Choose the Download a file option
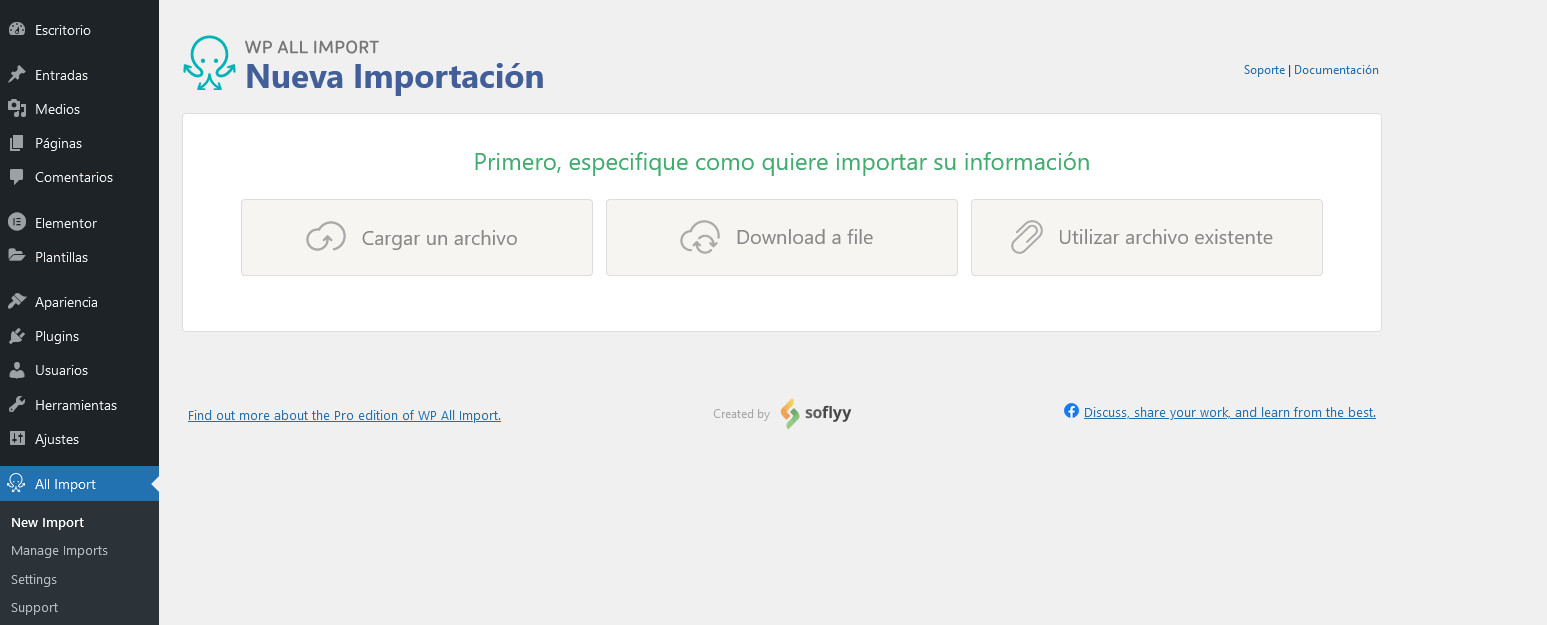1547x625 pixels. point(781,238)
